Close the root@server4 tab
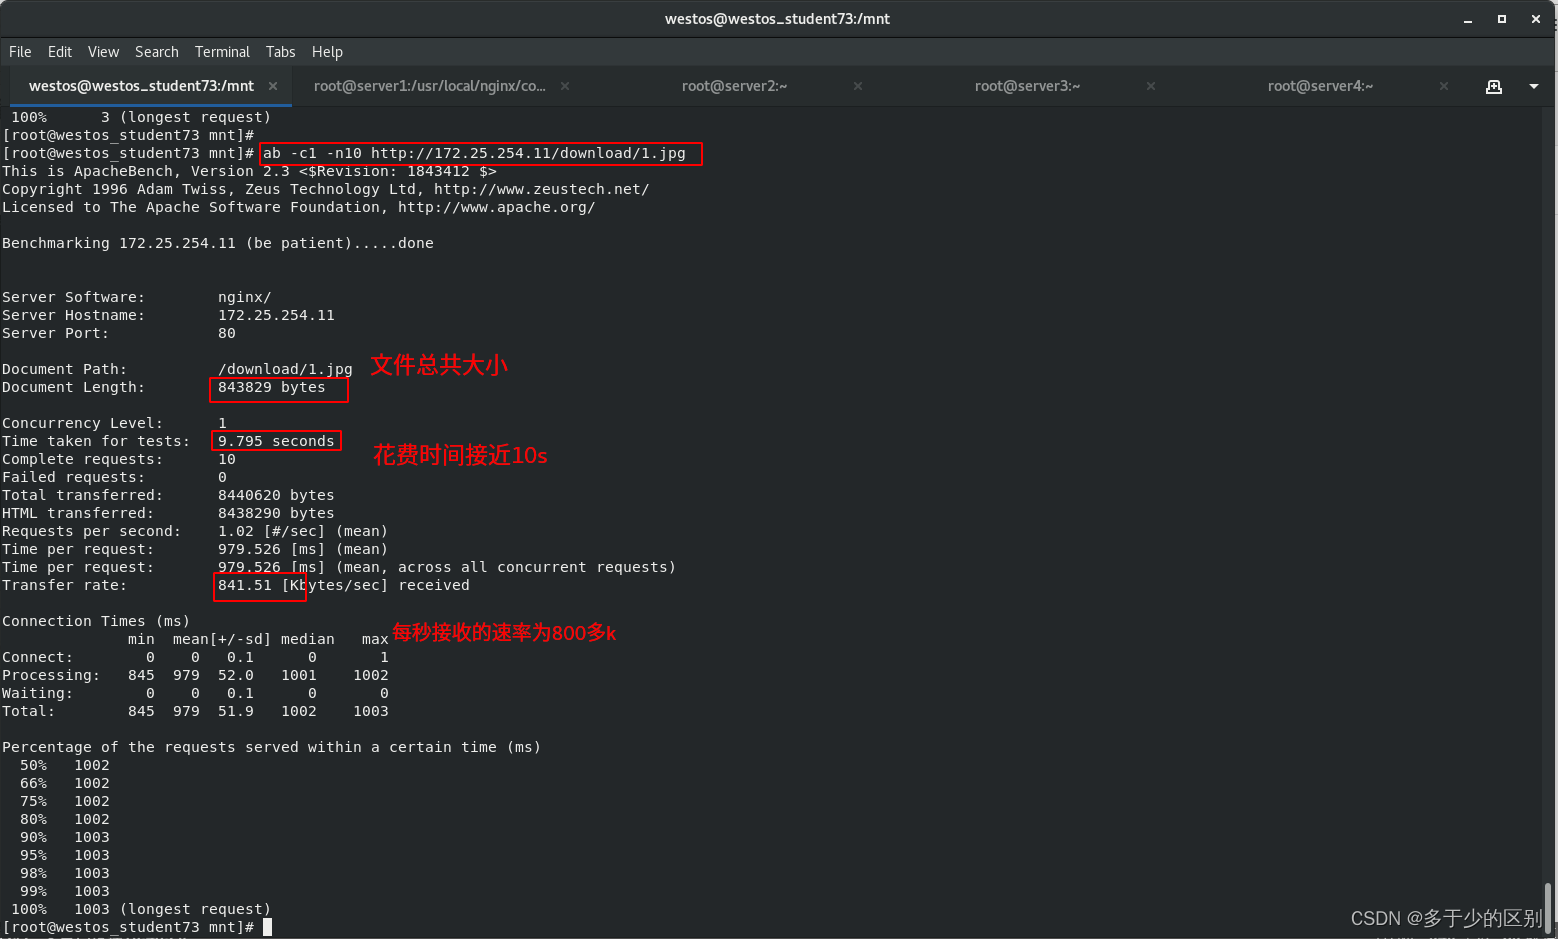1558x939 pixels. pyautogui.click(x=1444, y=86)
